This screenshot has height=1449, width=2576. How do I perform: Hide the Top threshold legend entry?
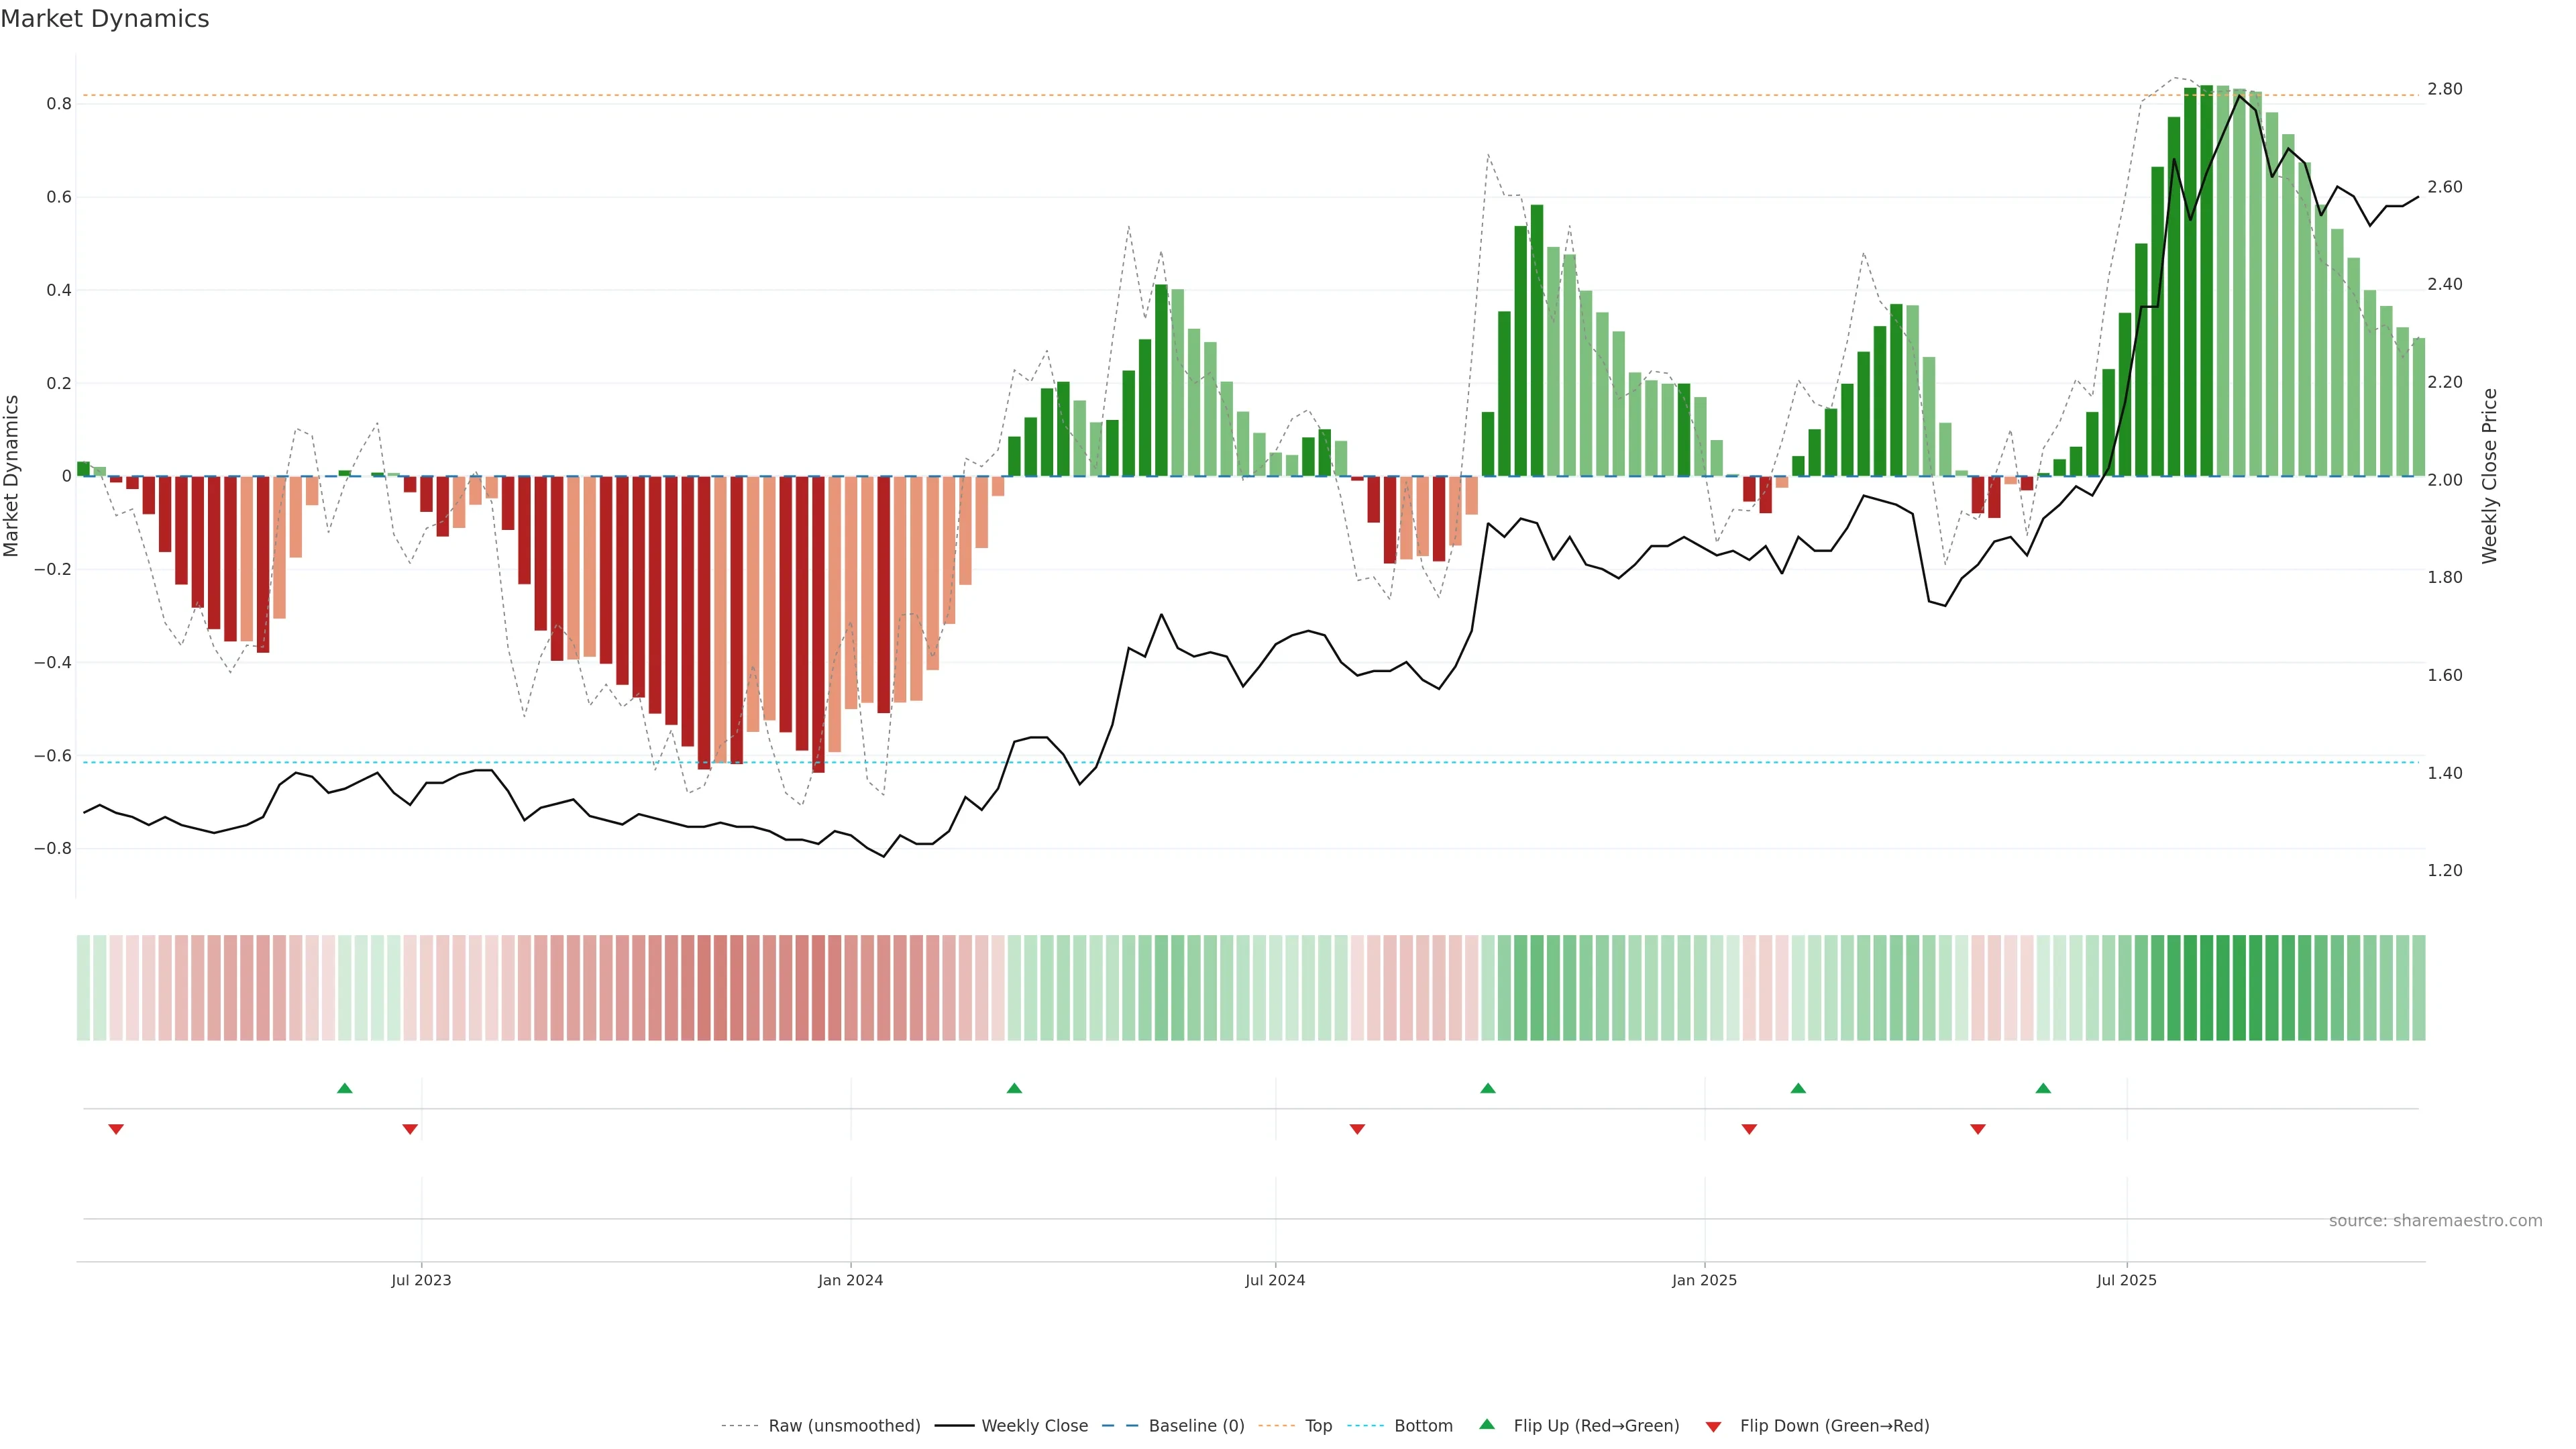pos(1318,1426)
